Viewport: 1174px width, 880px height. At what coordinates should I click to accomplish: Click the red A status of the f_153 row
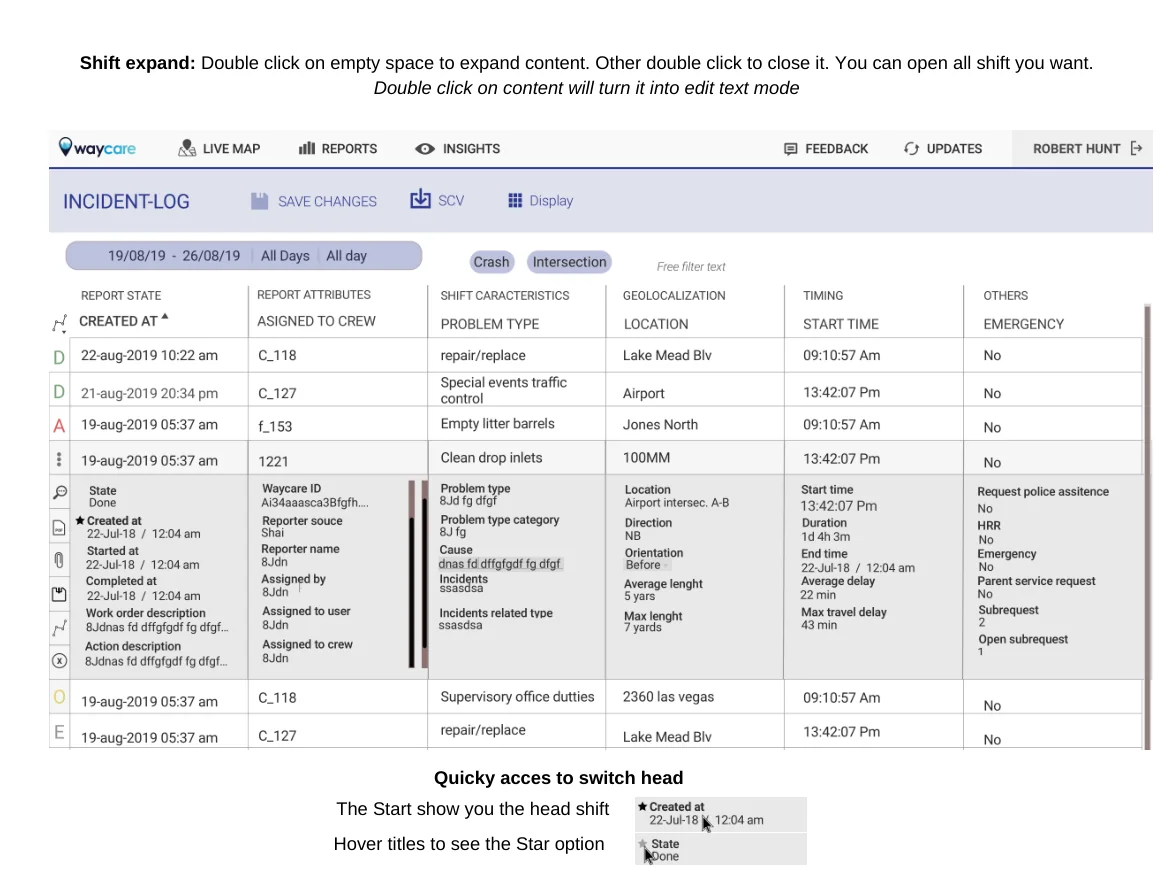pyautogui.click(x=59, y=426)
